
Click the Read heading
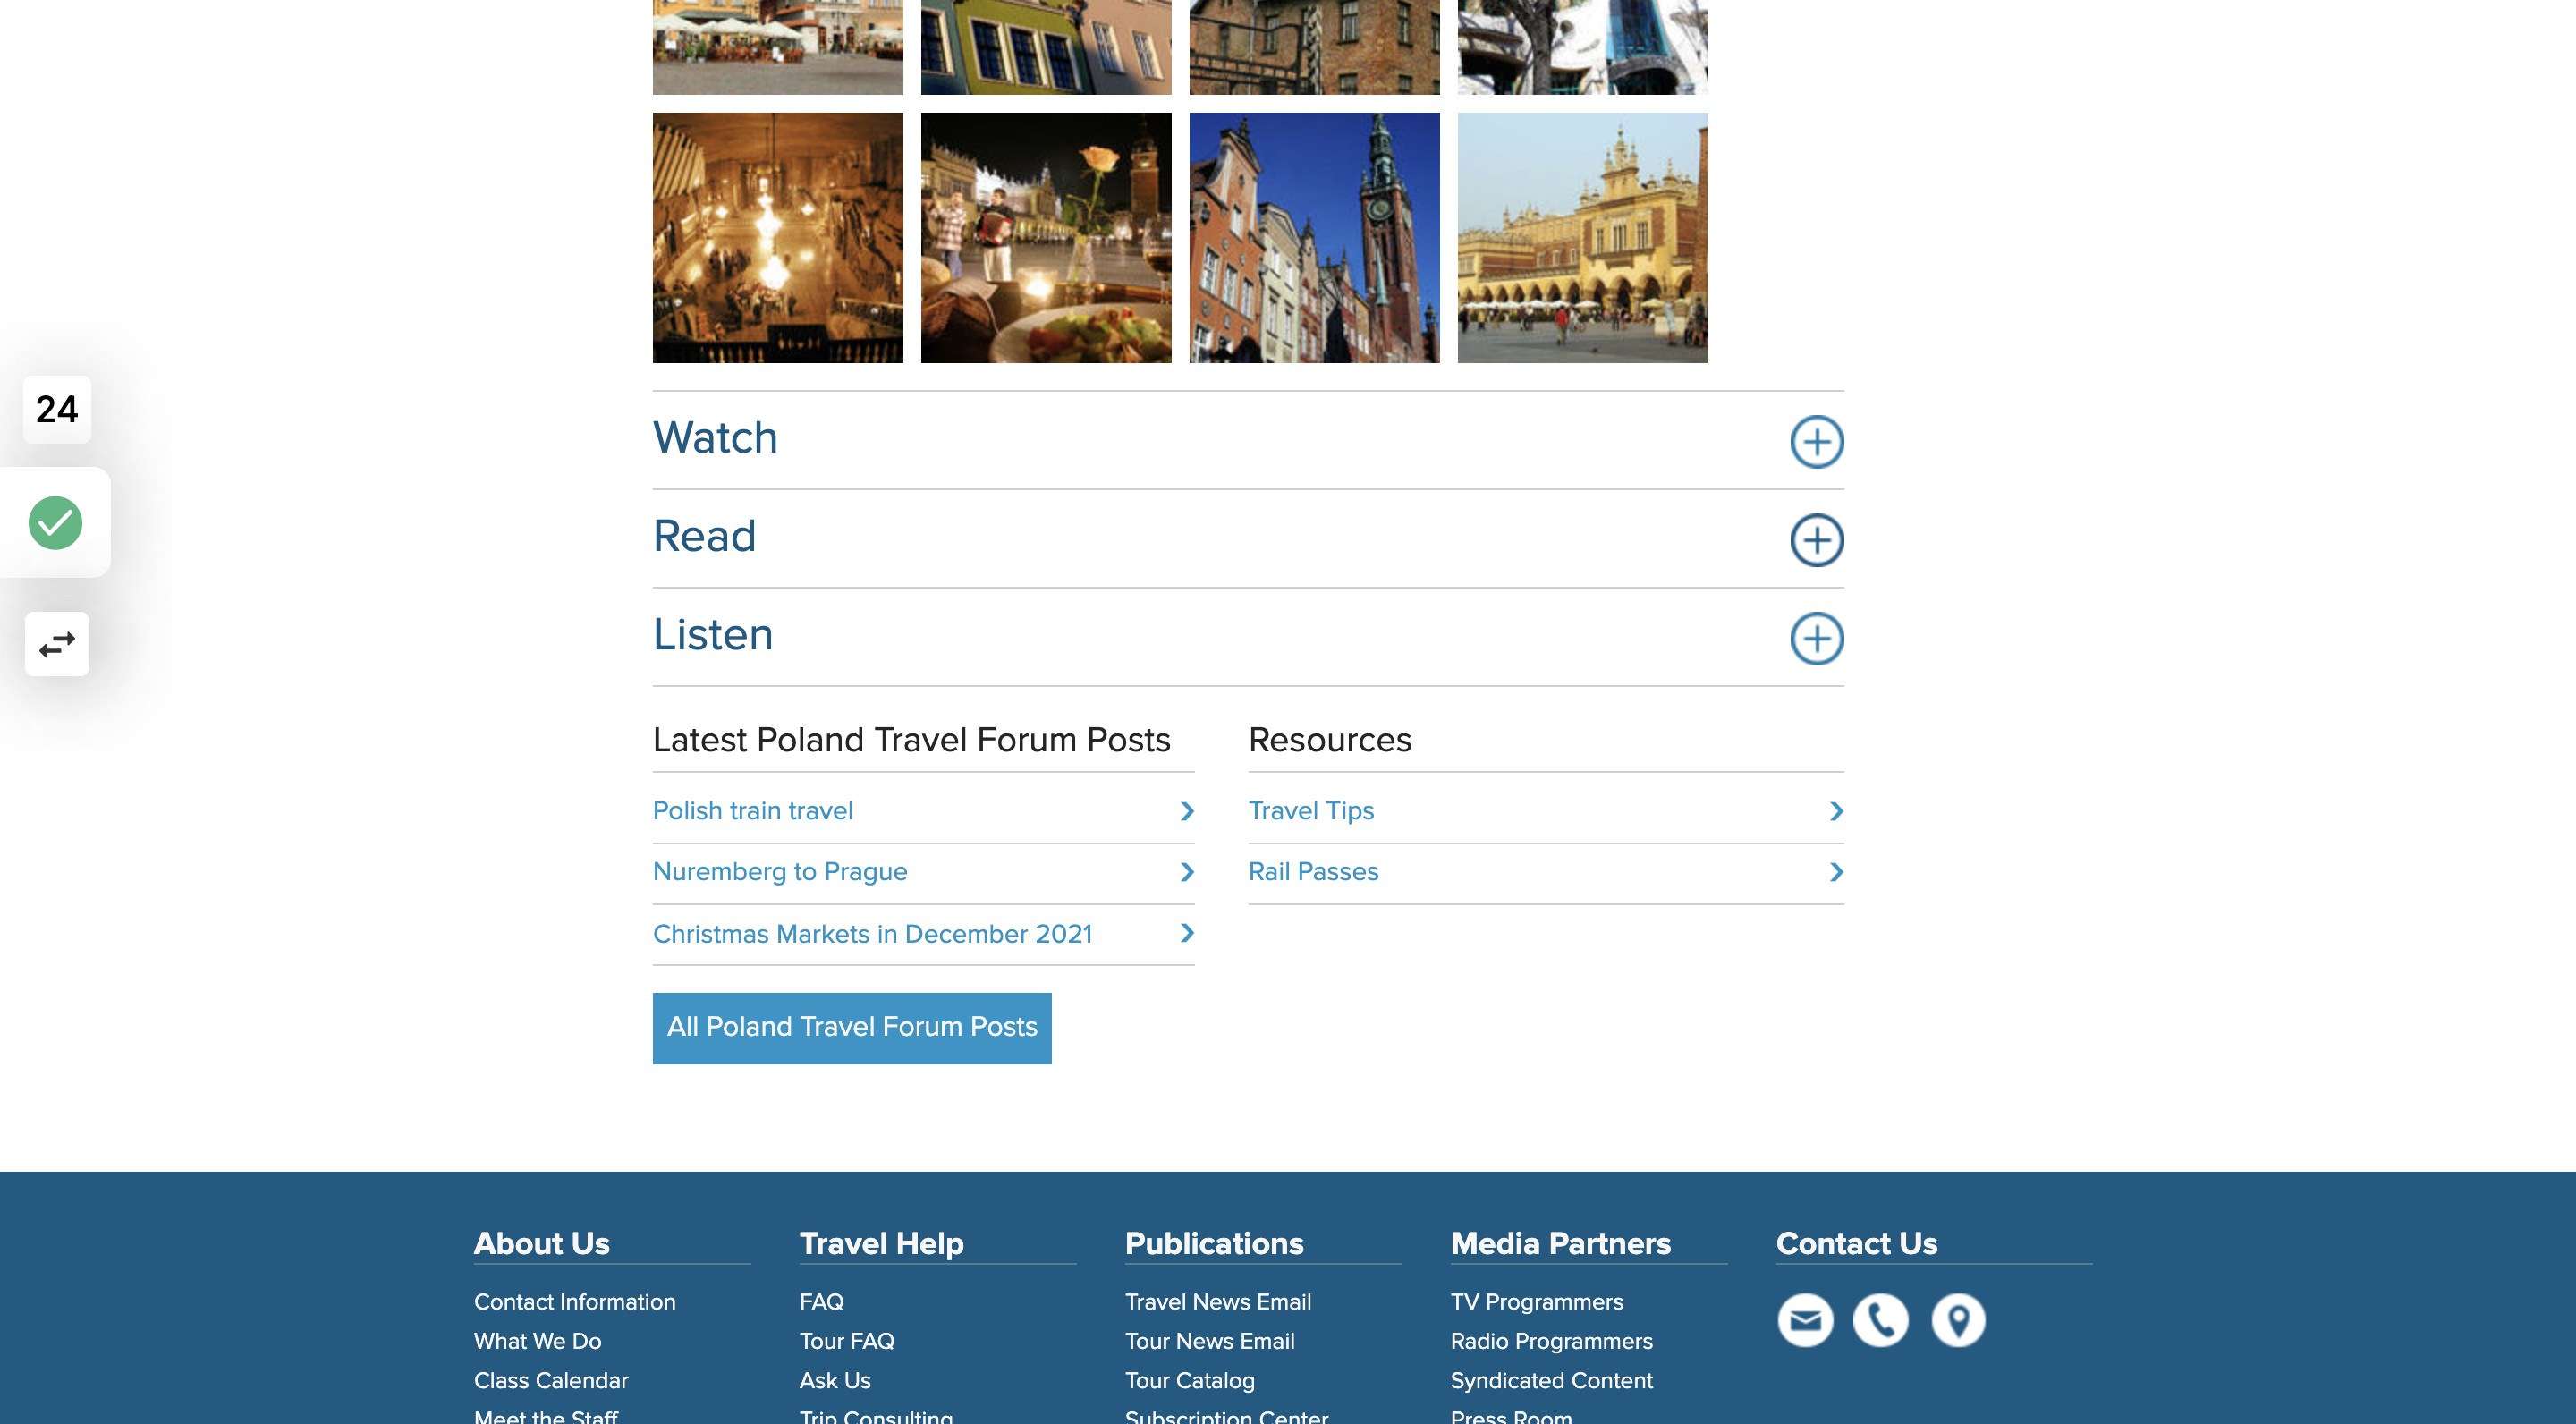[704, 537]
